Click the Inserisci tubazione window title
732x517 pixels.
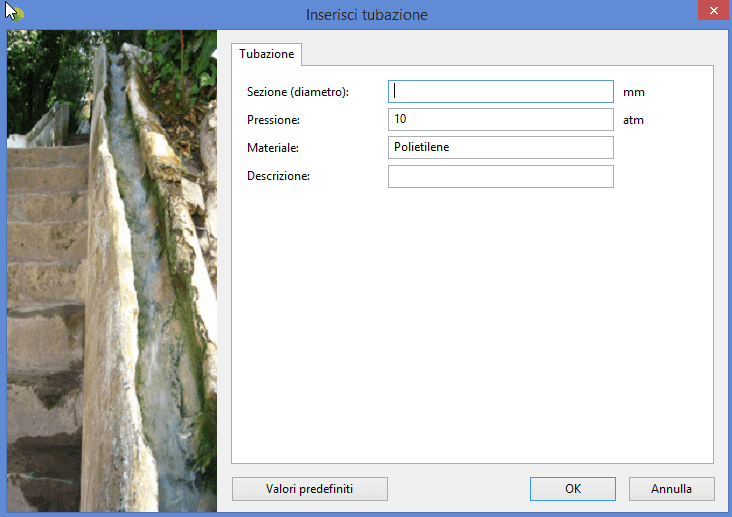pos(366,15)
